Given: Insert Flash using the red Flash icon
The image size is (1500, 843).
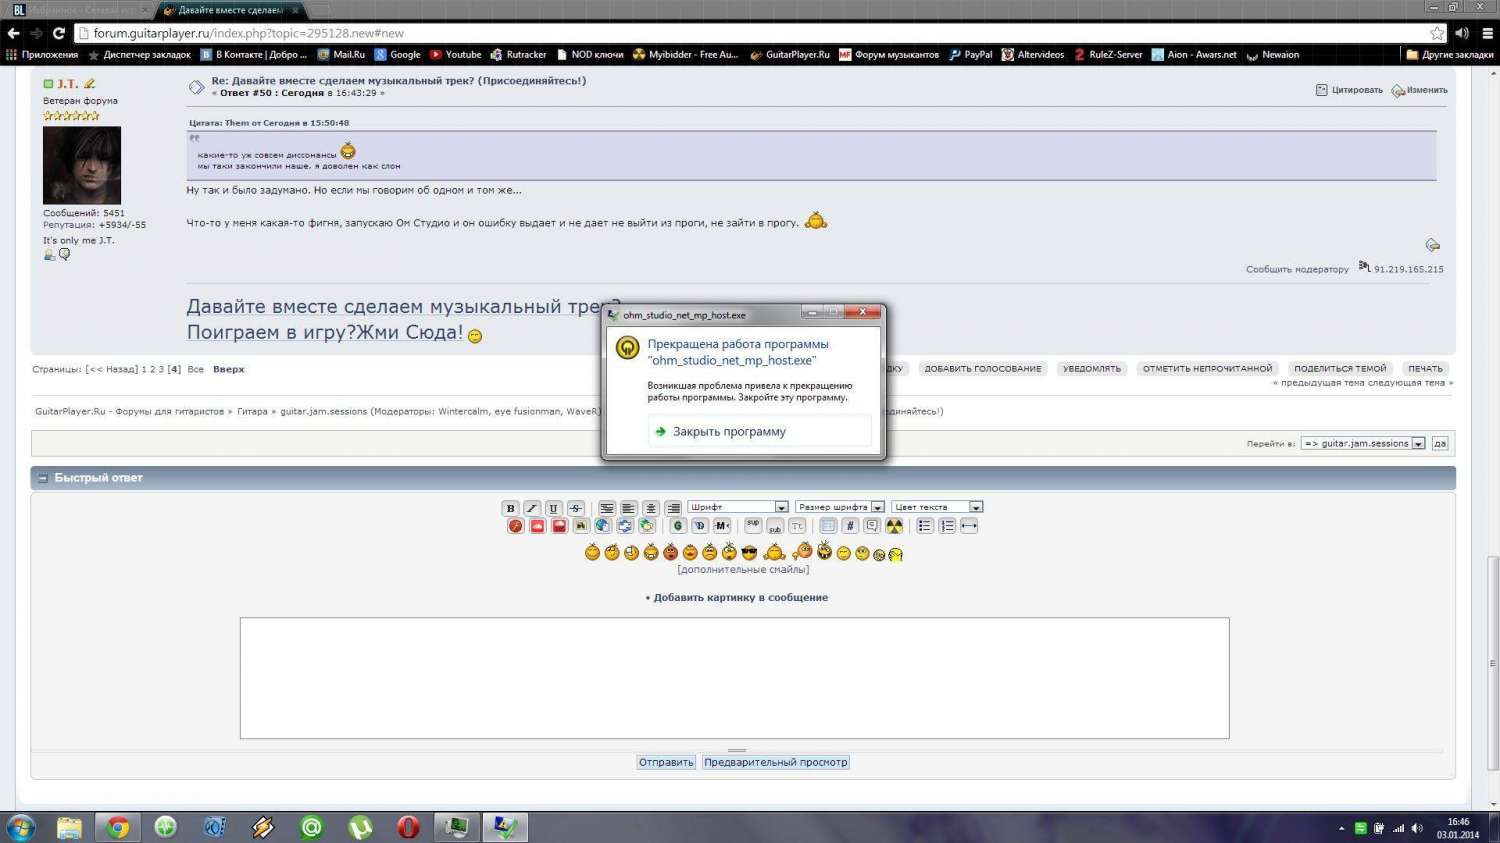Looking at the screenshot, I should [x=515, y=526].
